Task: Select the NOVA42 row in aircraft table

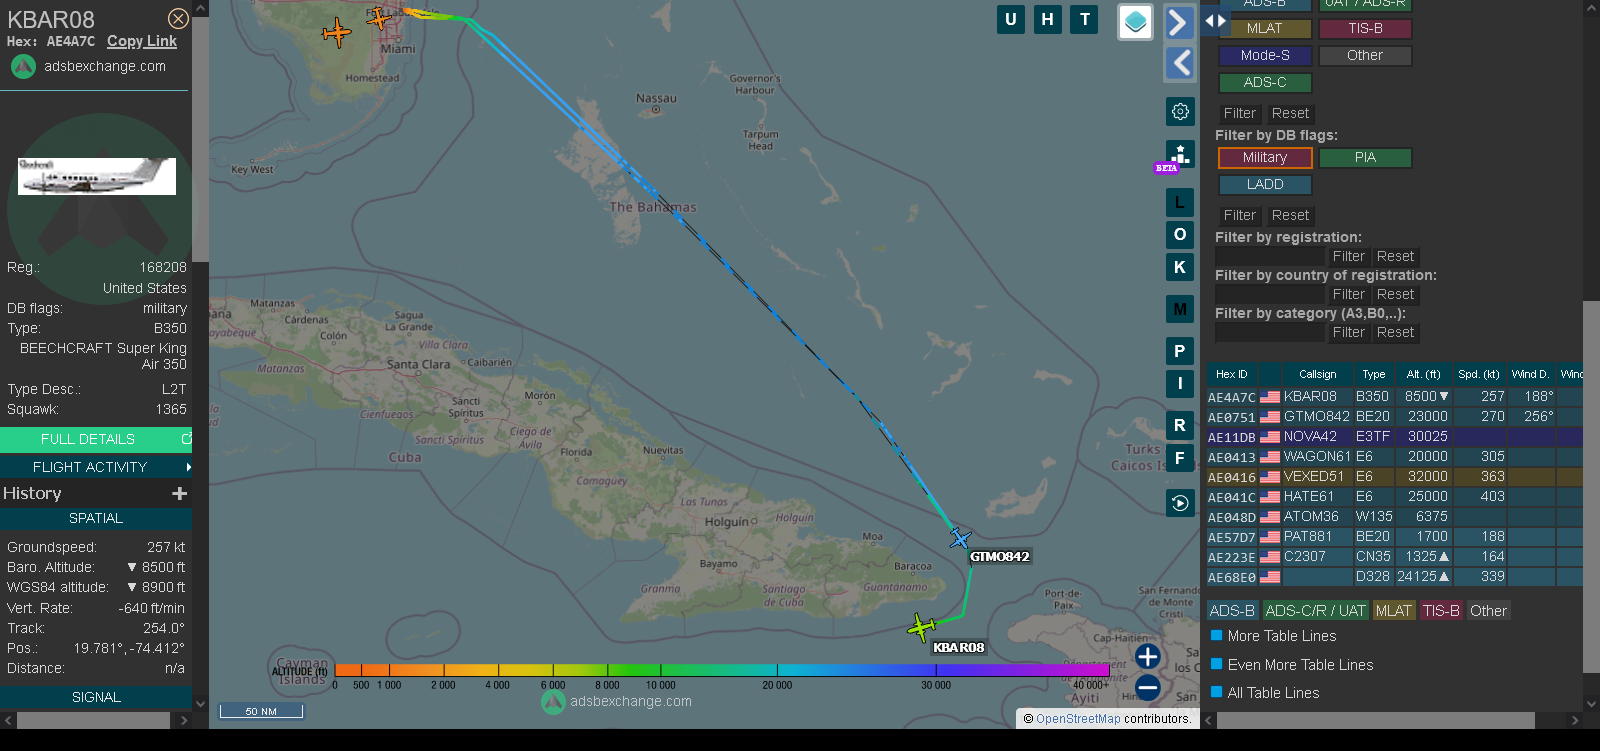Action: pos(1310,437)
